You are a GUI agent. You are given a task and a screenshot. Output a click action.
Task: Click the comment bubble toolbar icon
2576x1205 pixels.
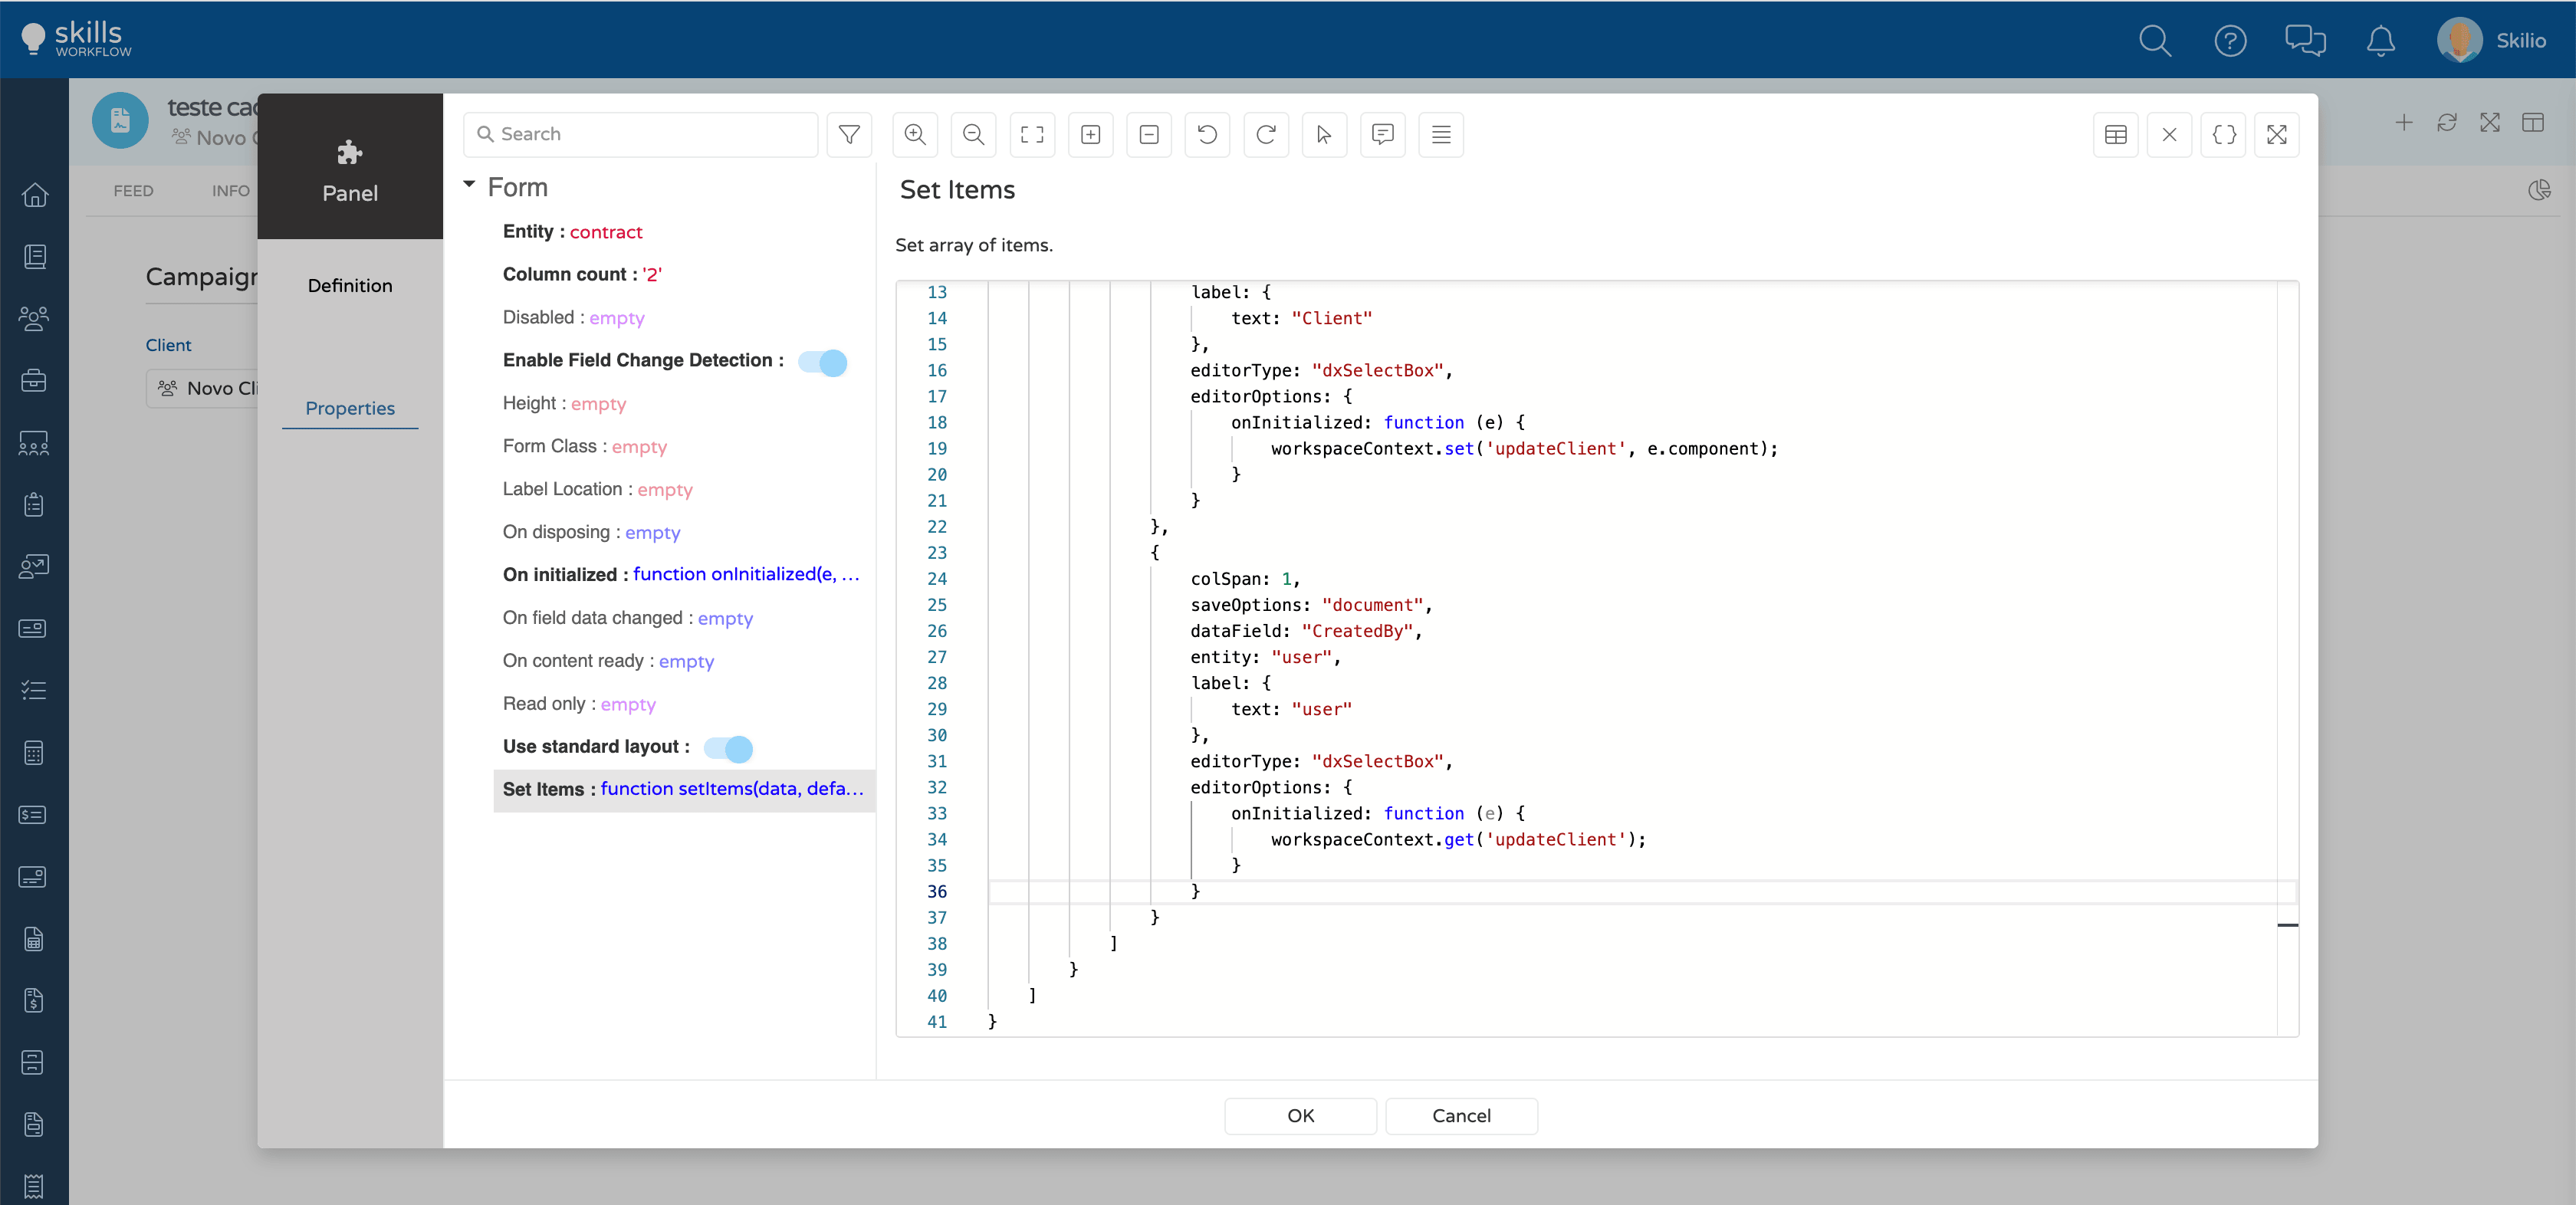[1382, 134]
